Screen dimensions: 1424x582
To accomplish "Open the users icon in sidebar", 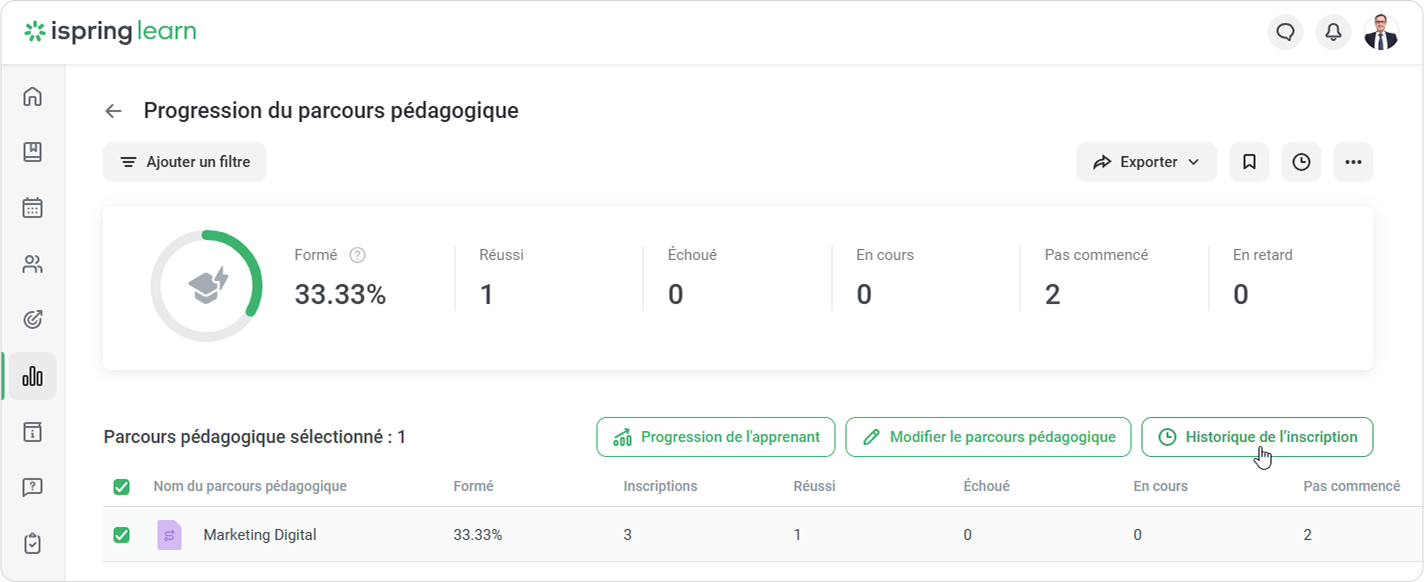I will click(33, 265).
